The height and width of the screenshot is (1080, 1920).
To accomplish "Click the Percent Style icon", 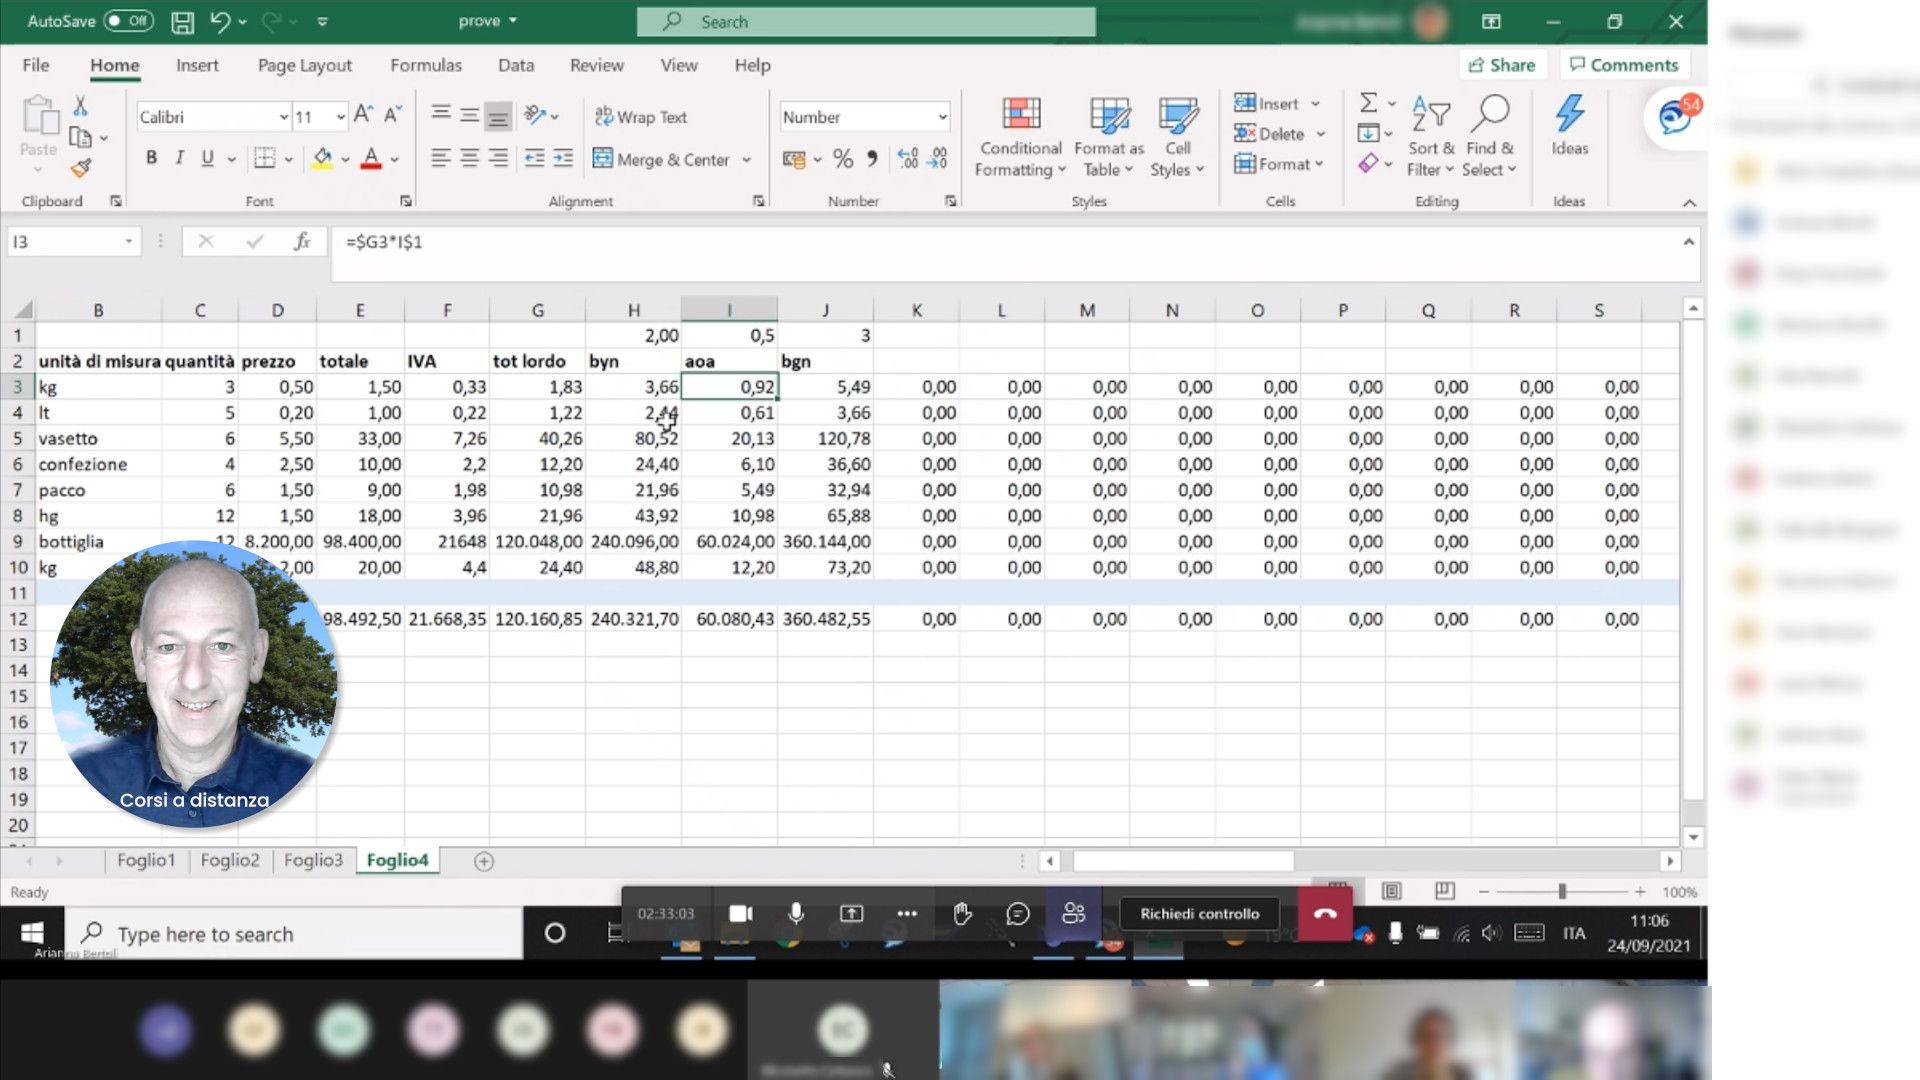I will click(x=843, y=159).
